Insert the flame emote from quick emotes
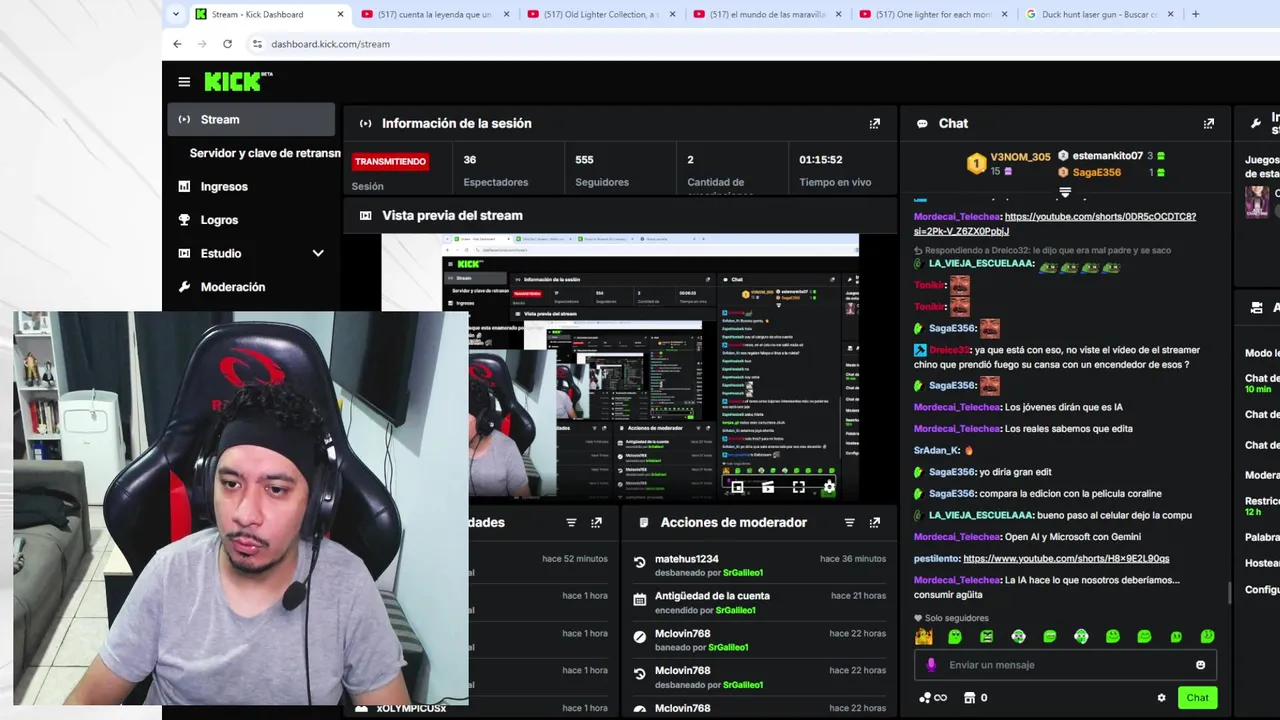Screen dimensions: 1280x720 pos(923,636)
